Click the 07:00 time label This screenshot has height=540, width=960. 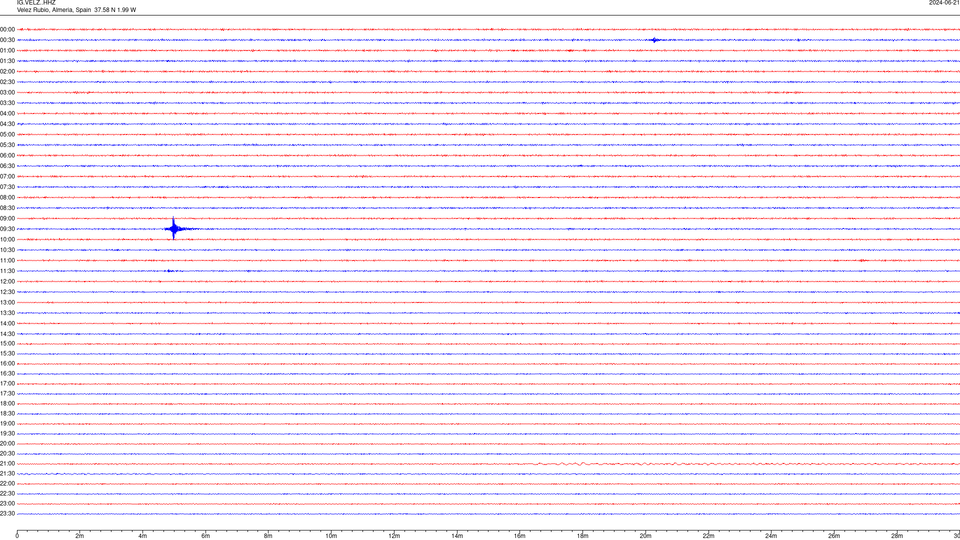[7, 177]
